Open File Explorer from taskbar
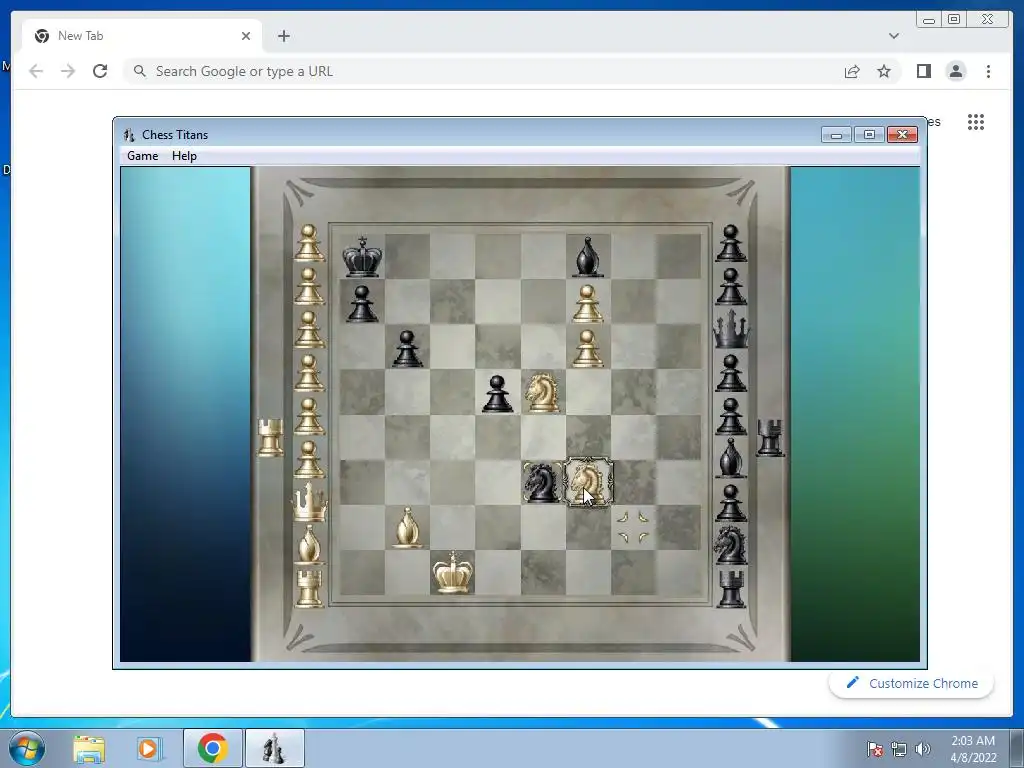Image resolution: width=1024 pixels, height=768 pixels. click(x=89, y=748)
